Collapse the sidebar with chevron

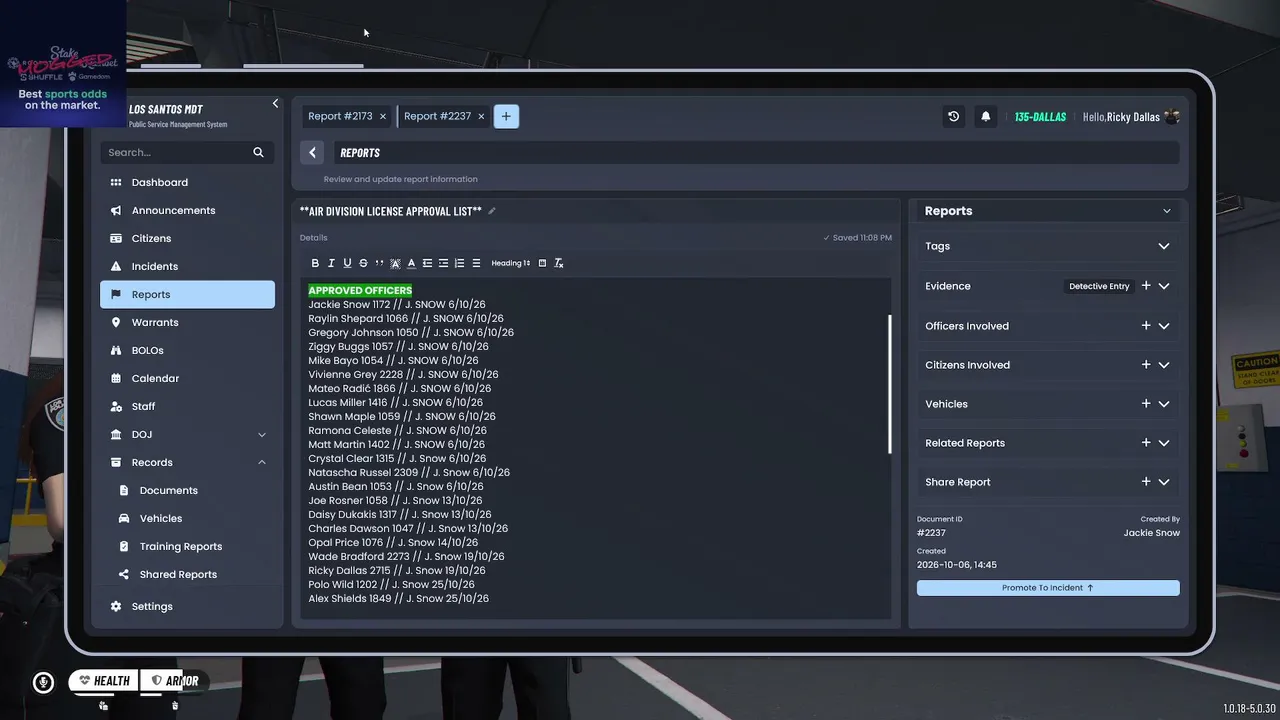(275, 103)
